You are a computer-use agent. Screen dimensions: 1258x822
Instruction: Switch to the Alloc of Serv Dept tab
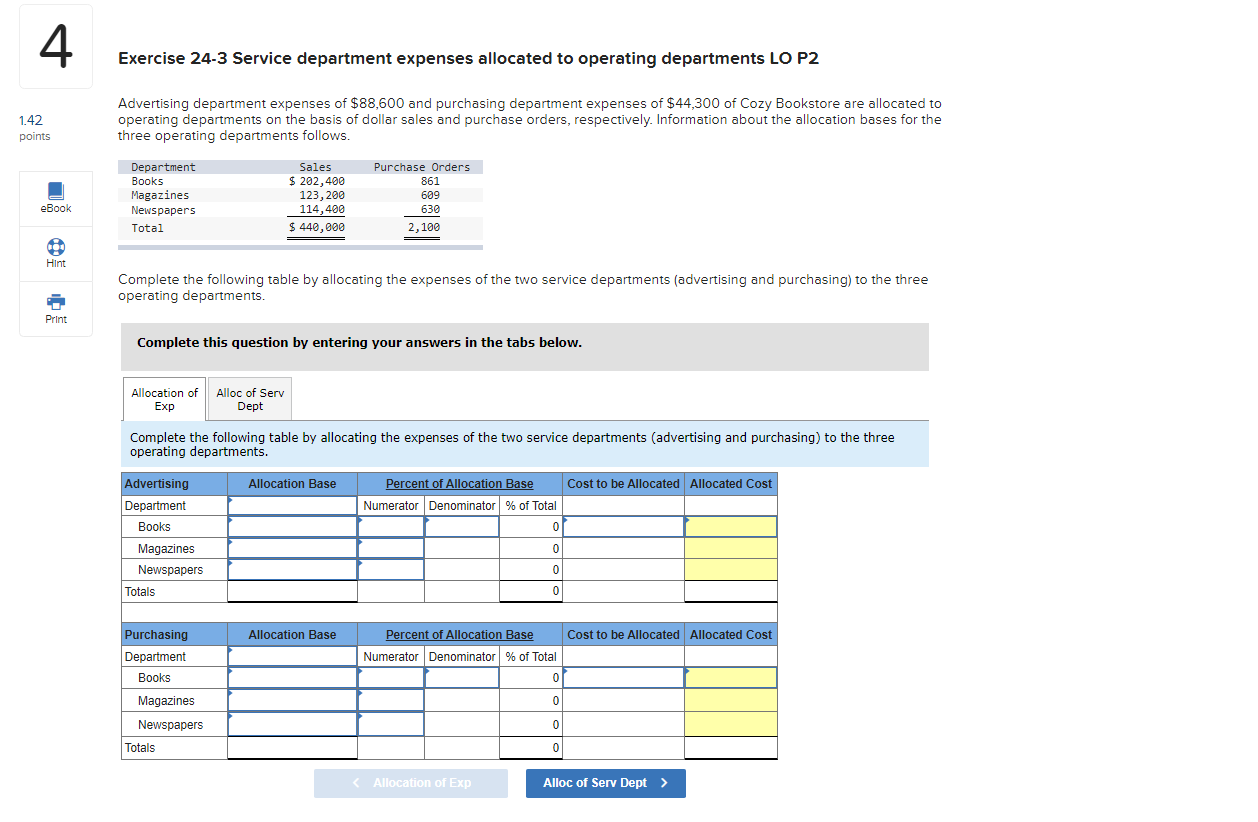pyautogui.click(x=250, y=399)
